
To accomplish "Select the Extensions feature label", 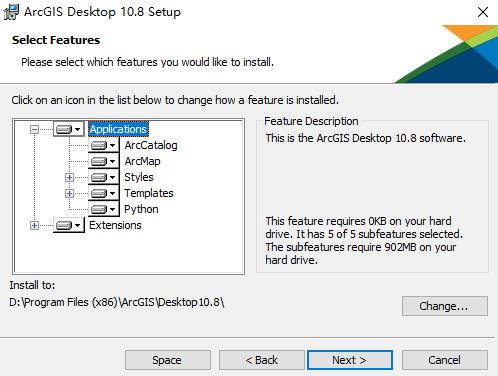I will [x=115, y=225].
